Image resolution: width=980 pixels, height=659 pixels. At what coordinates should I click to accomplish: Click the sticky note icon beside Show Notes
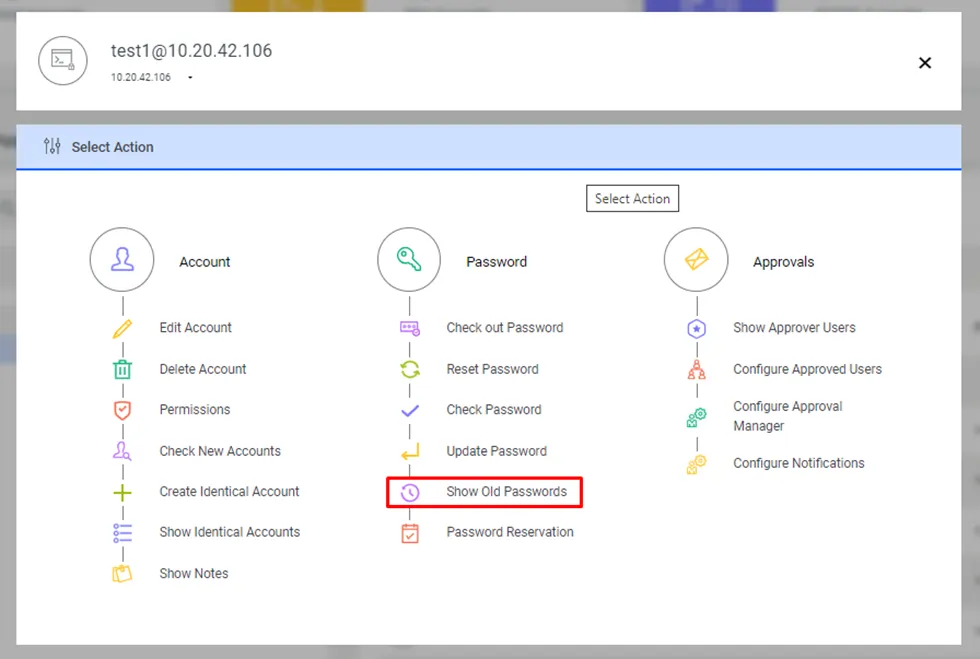pos(122,573)
